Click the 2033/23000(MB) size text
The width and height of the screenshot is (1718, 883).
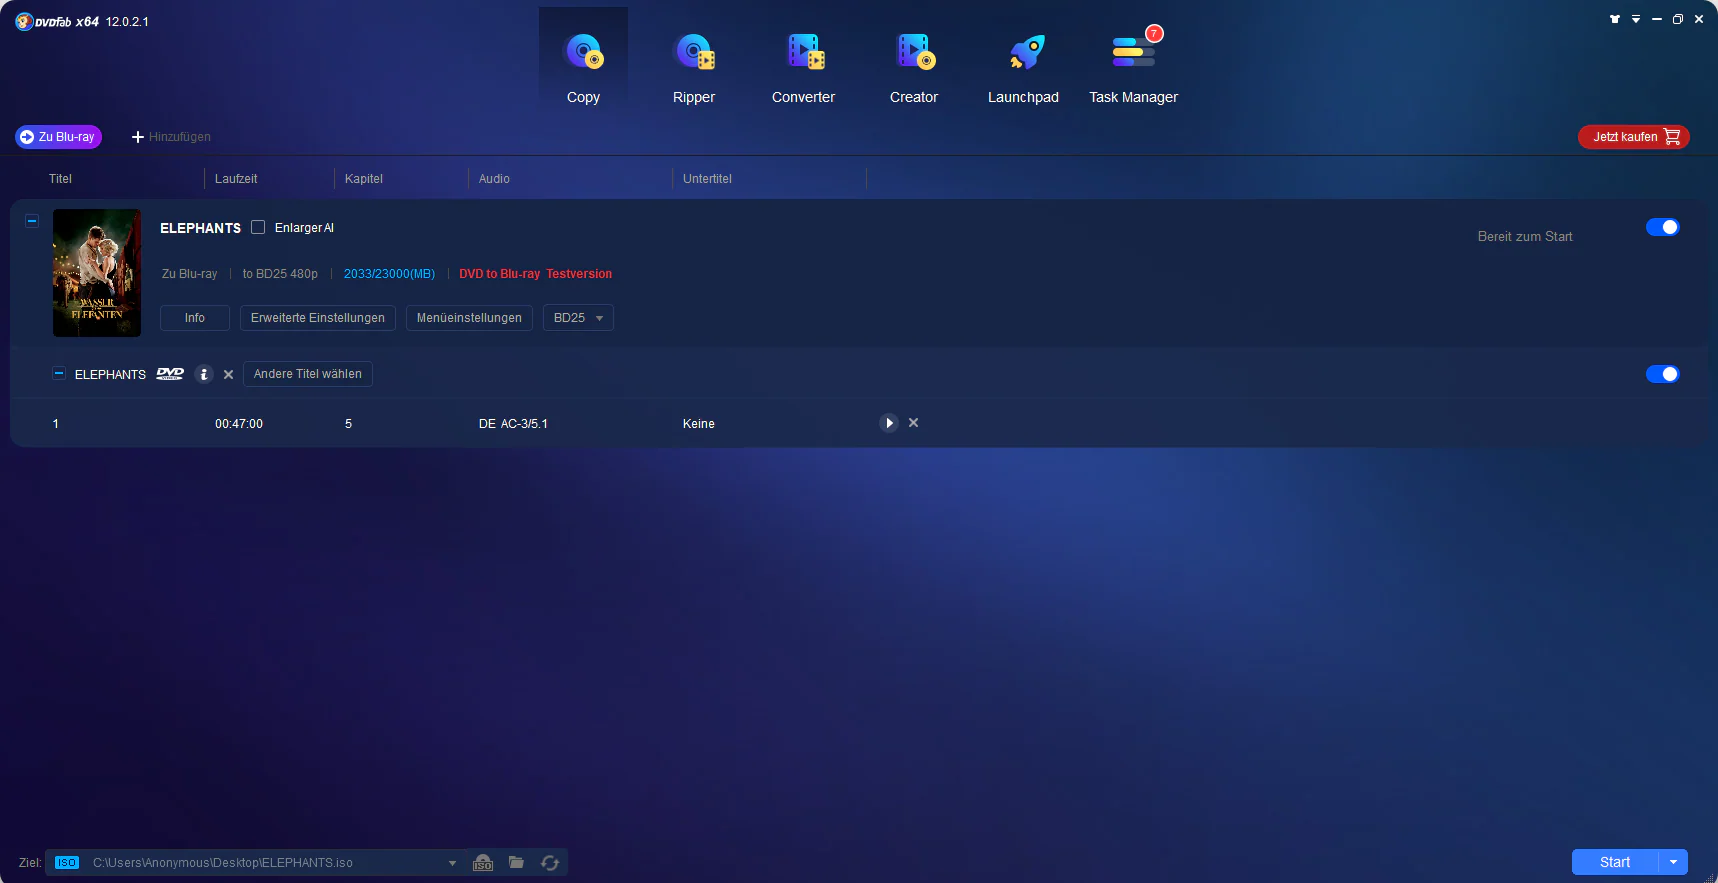tap(389, 274)
